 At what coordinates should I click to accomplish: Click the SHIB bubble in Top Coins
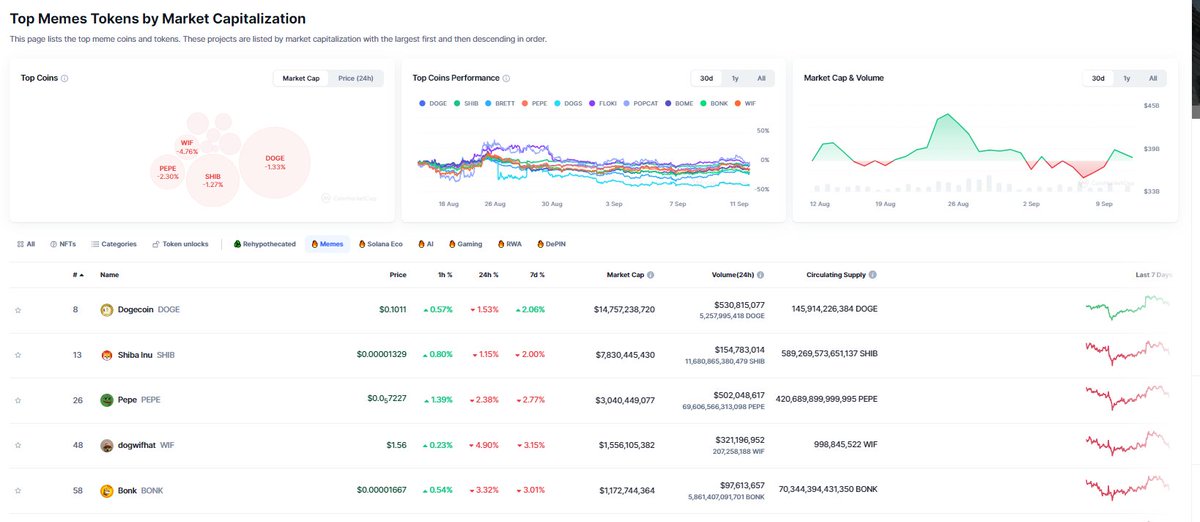pos(213,180)
